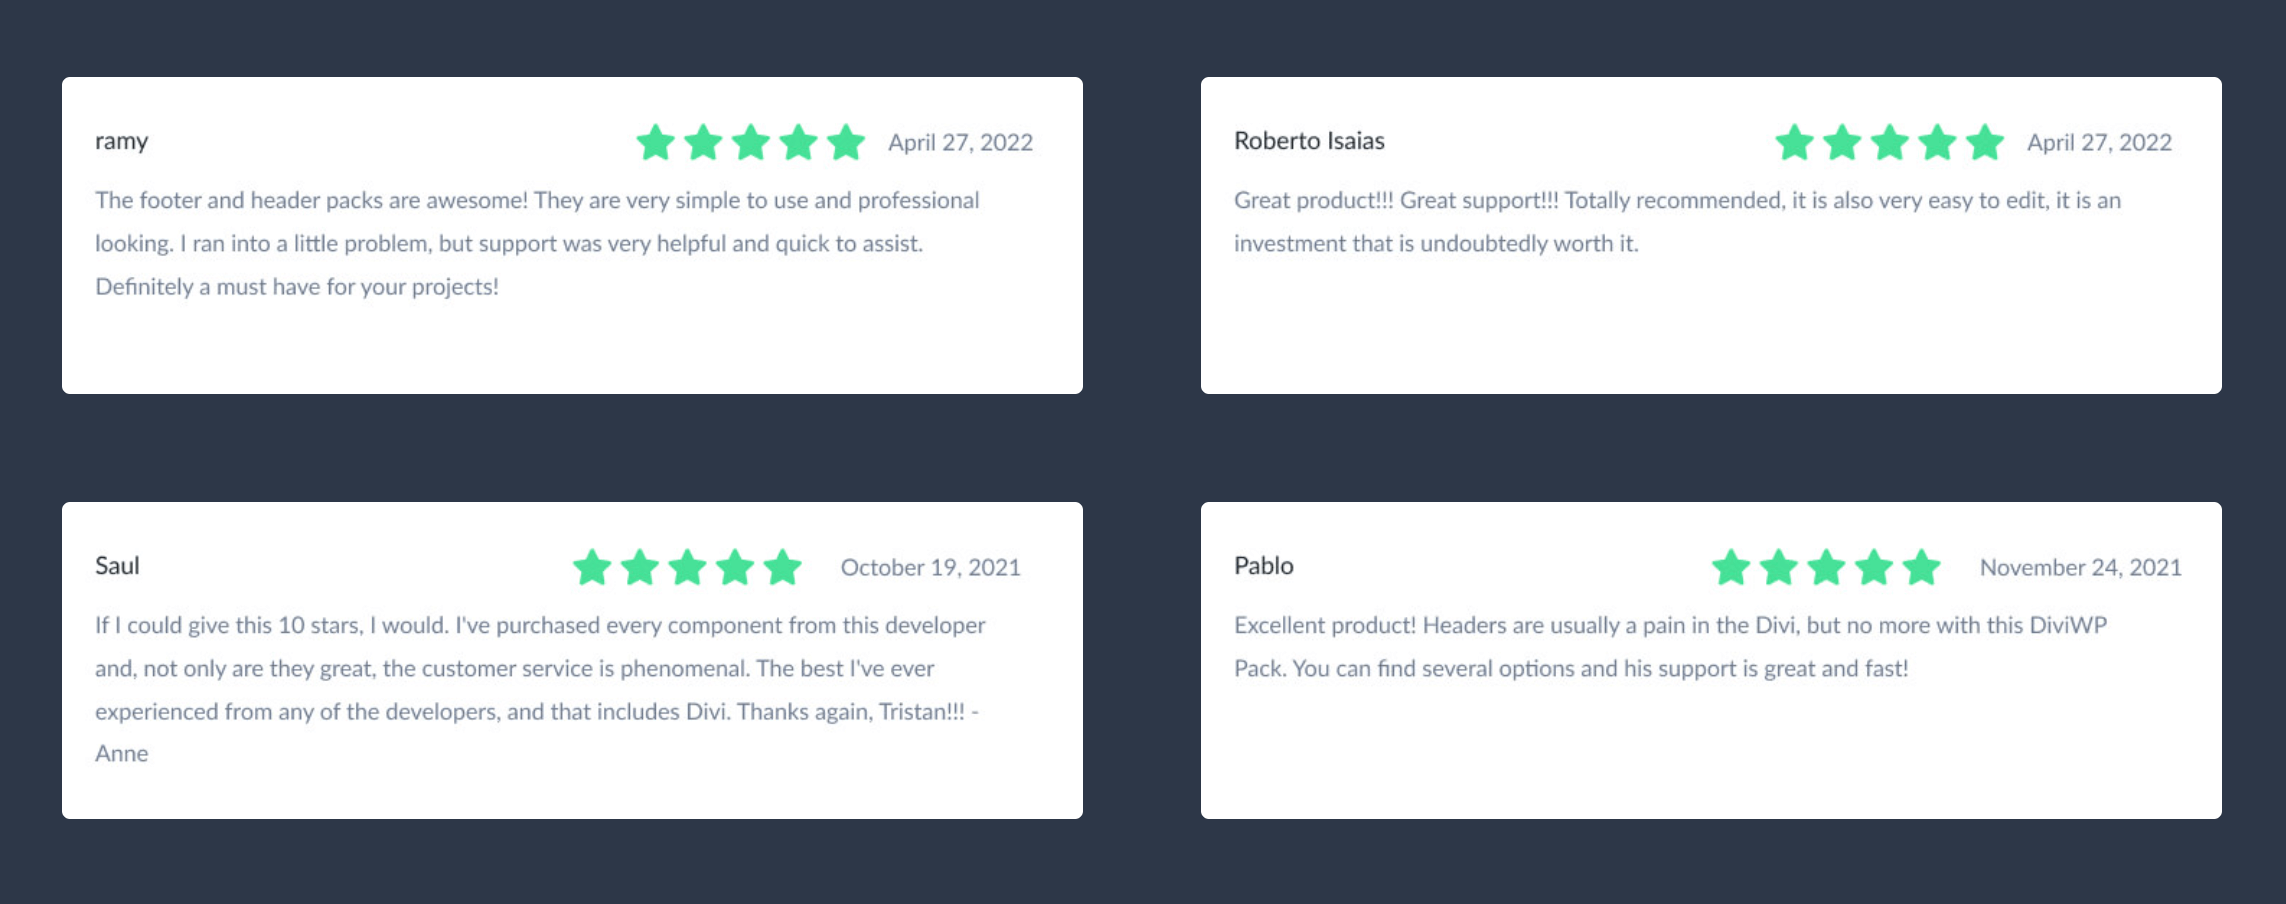This screenshot has width=2286, height=904.
Task: Click the reviewer name Roberto Isaias
Action: coord(1309,141)
